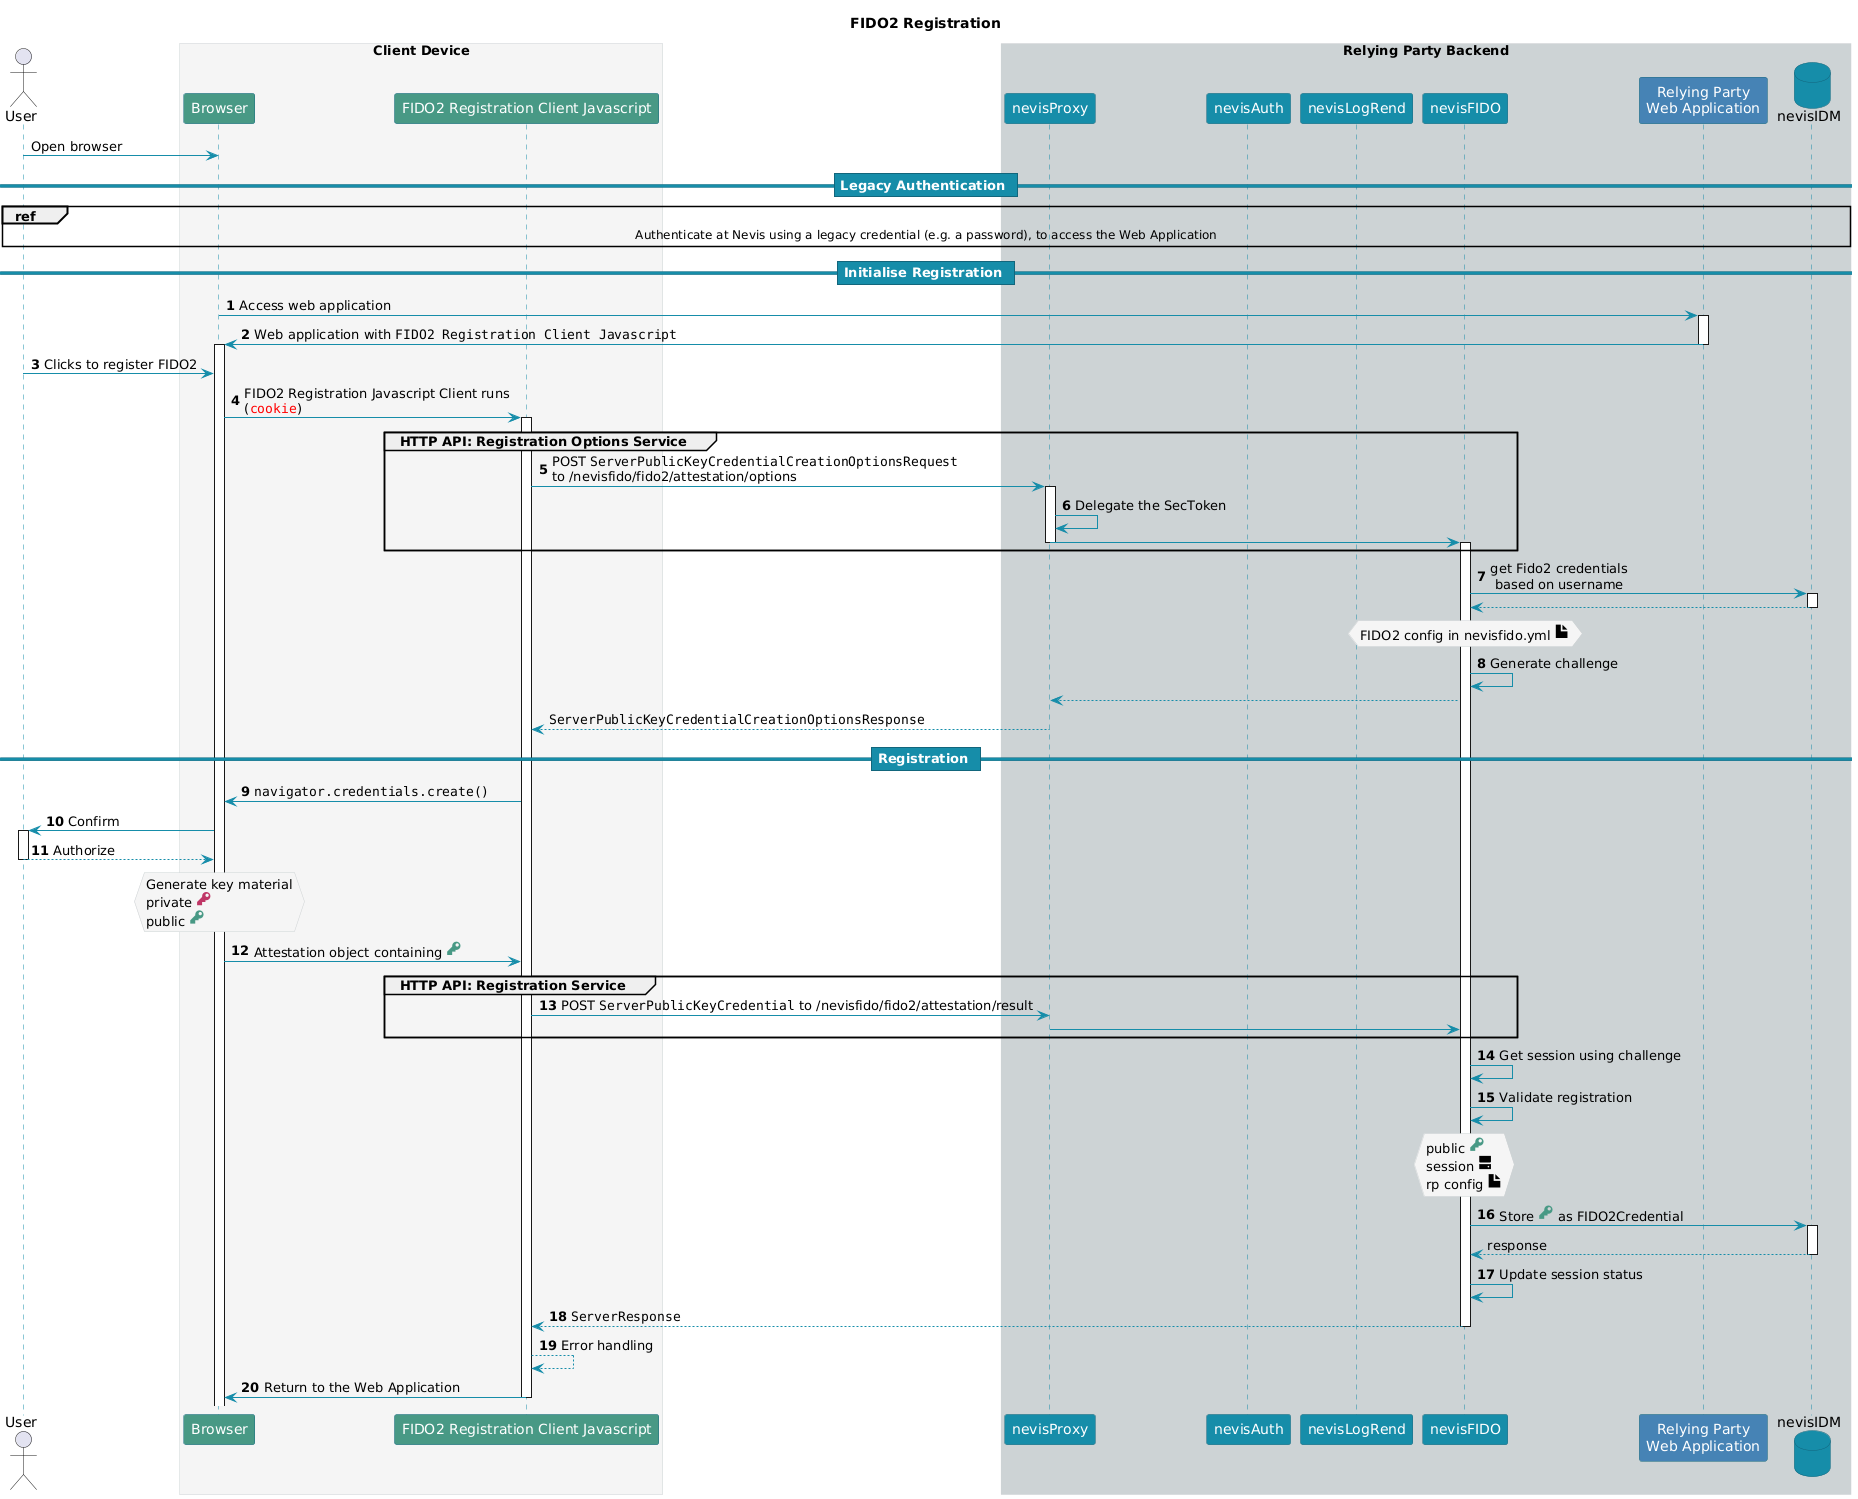Click the file icon next to nevisfido.yml
This screenshot has height=1499, width=1858.
[1562, 631]
